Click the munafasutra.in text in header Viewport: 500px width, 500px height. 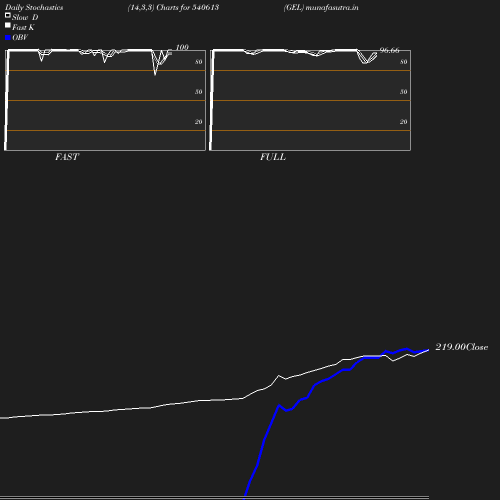(x=332, y=7)
